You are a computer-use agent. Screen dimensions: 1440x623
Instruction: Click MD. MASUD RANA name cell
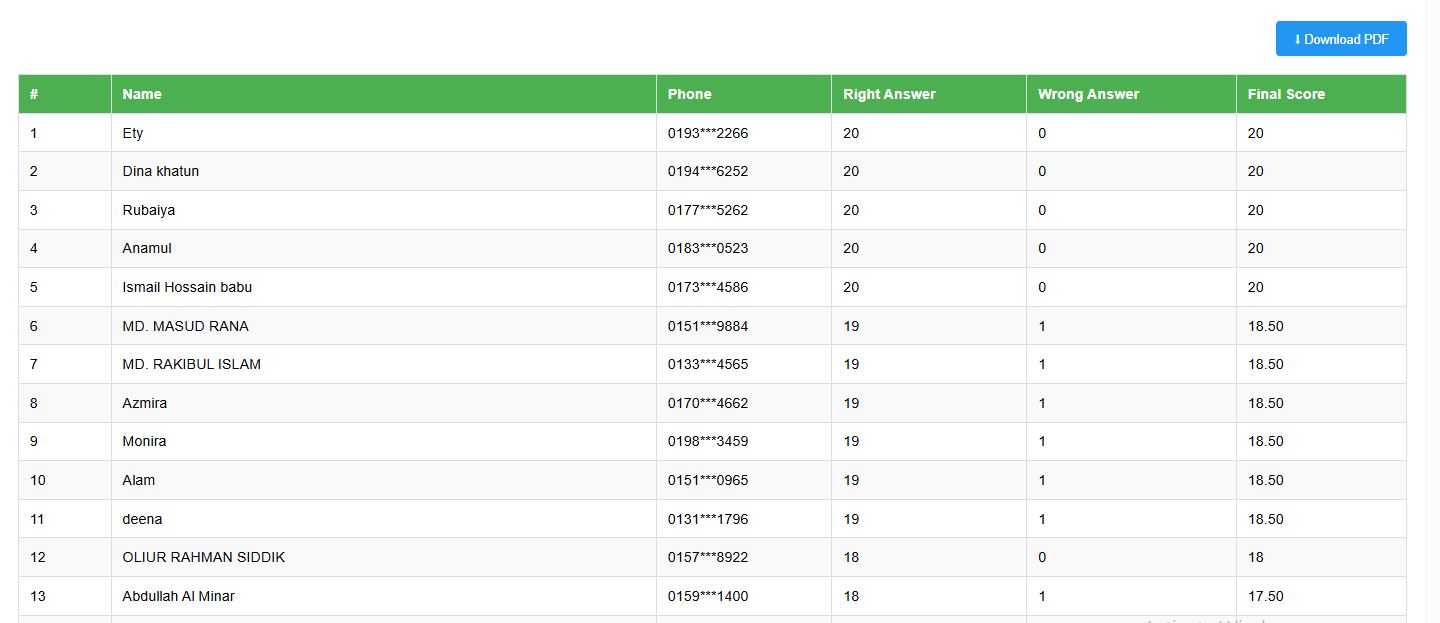186,326
